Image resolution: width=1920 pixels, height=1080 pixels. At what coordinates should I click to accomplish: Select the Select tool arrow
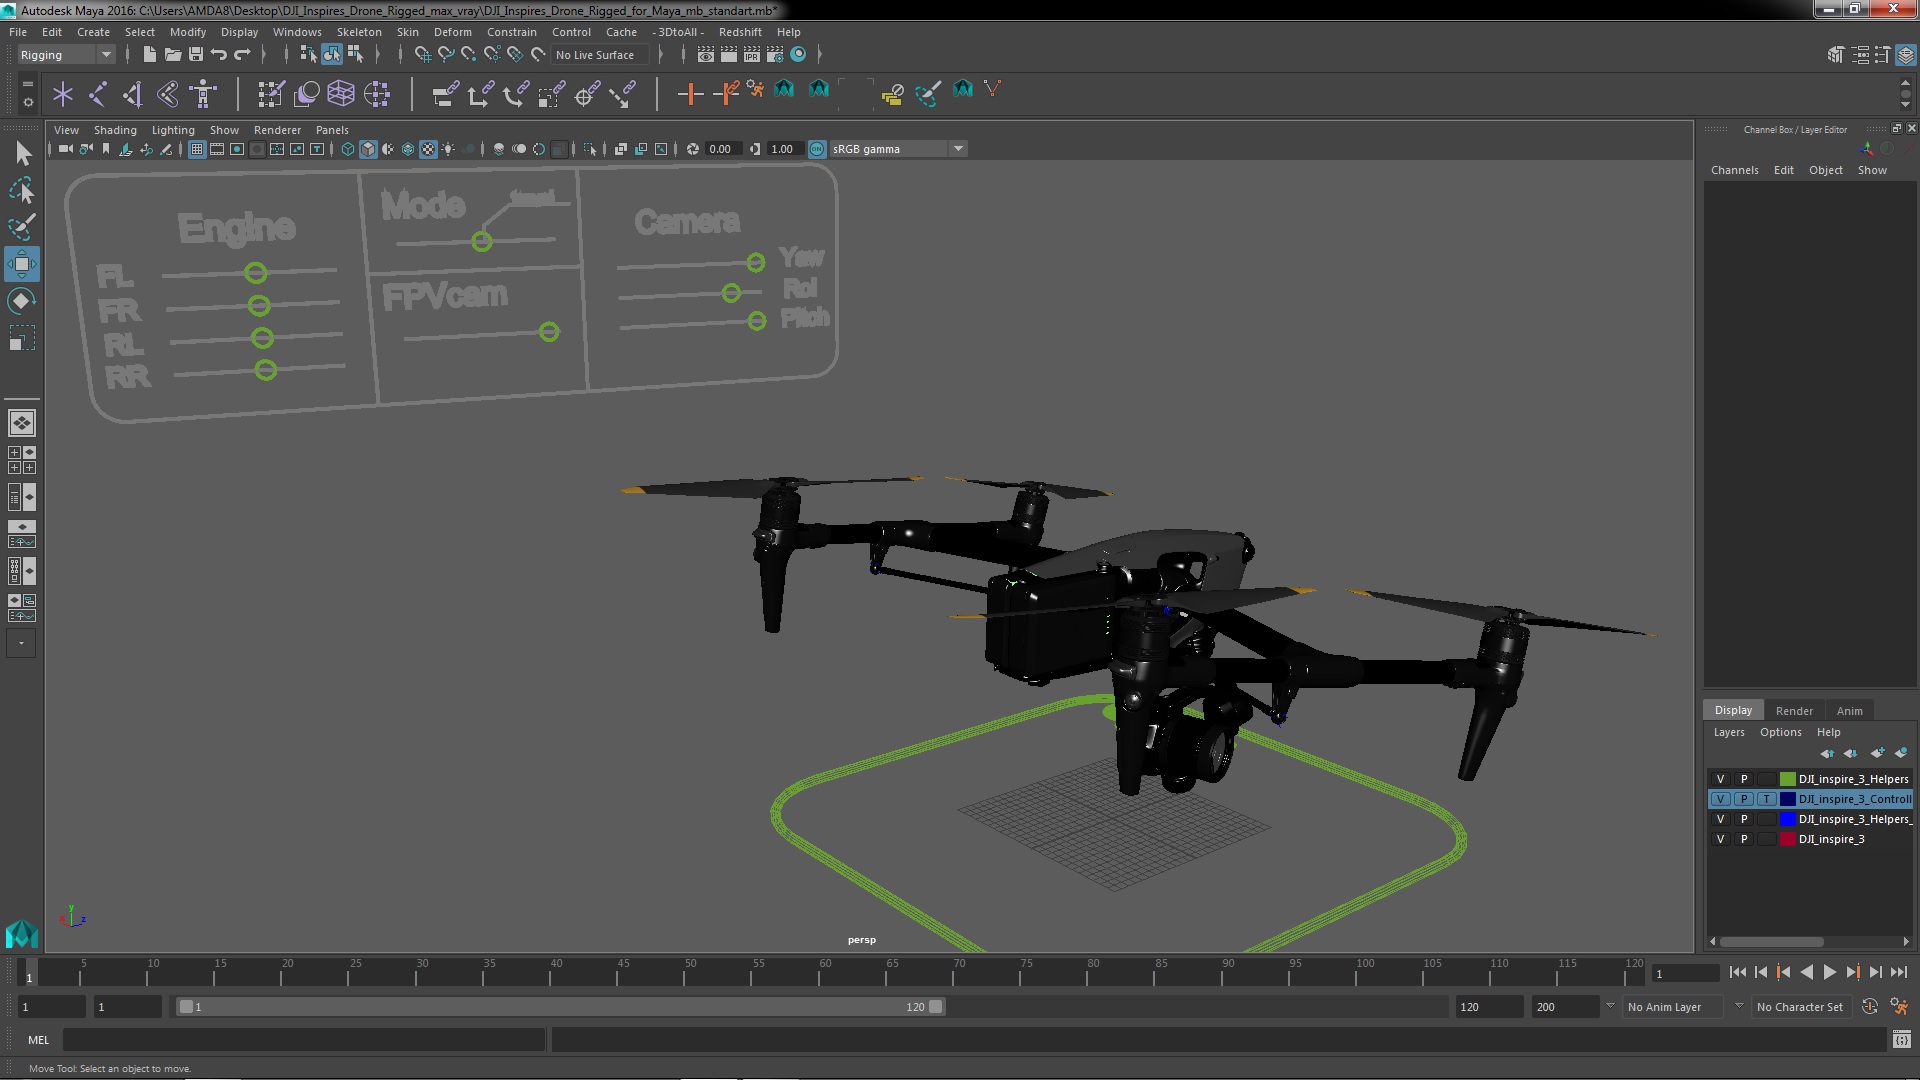[x=22, y=153]
